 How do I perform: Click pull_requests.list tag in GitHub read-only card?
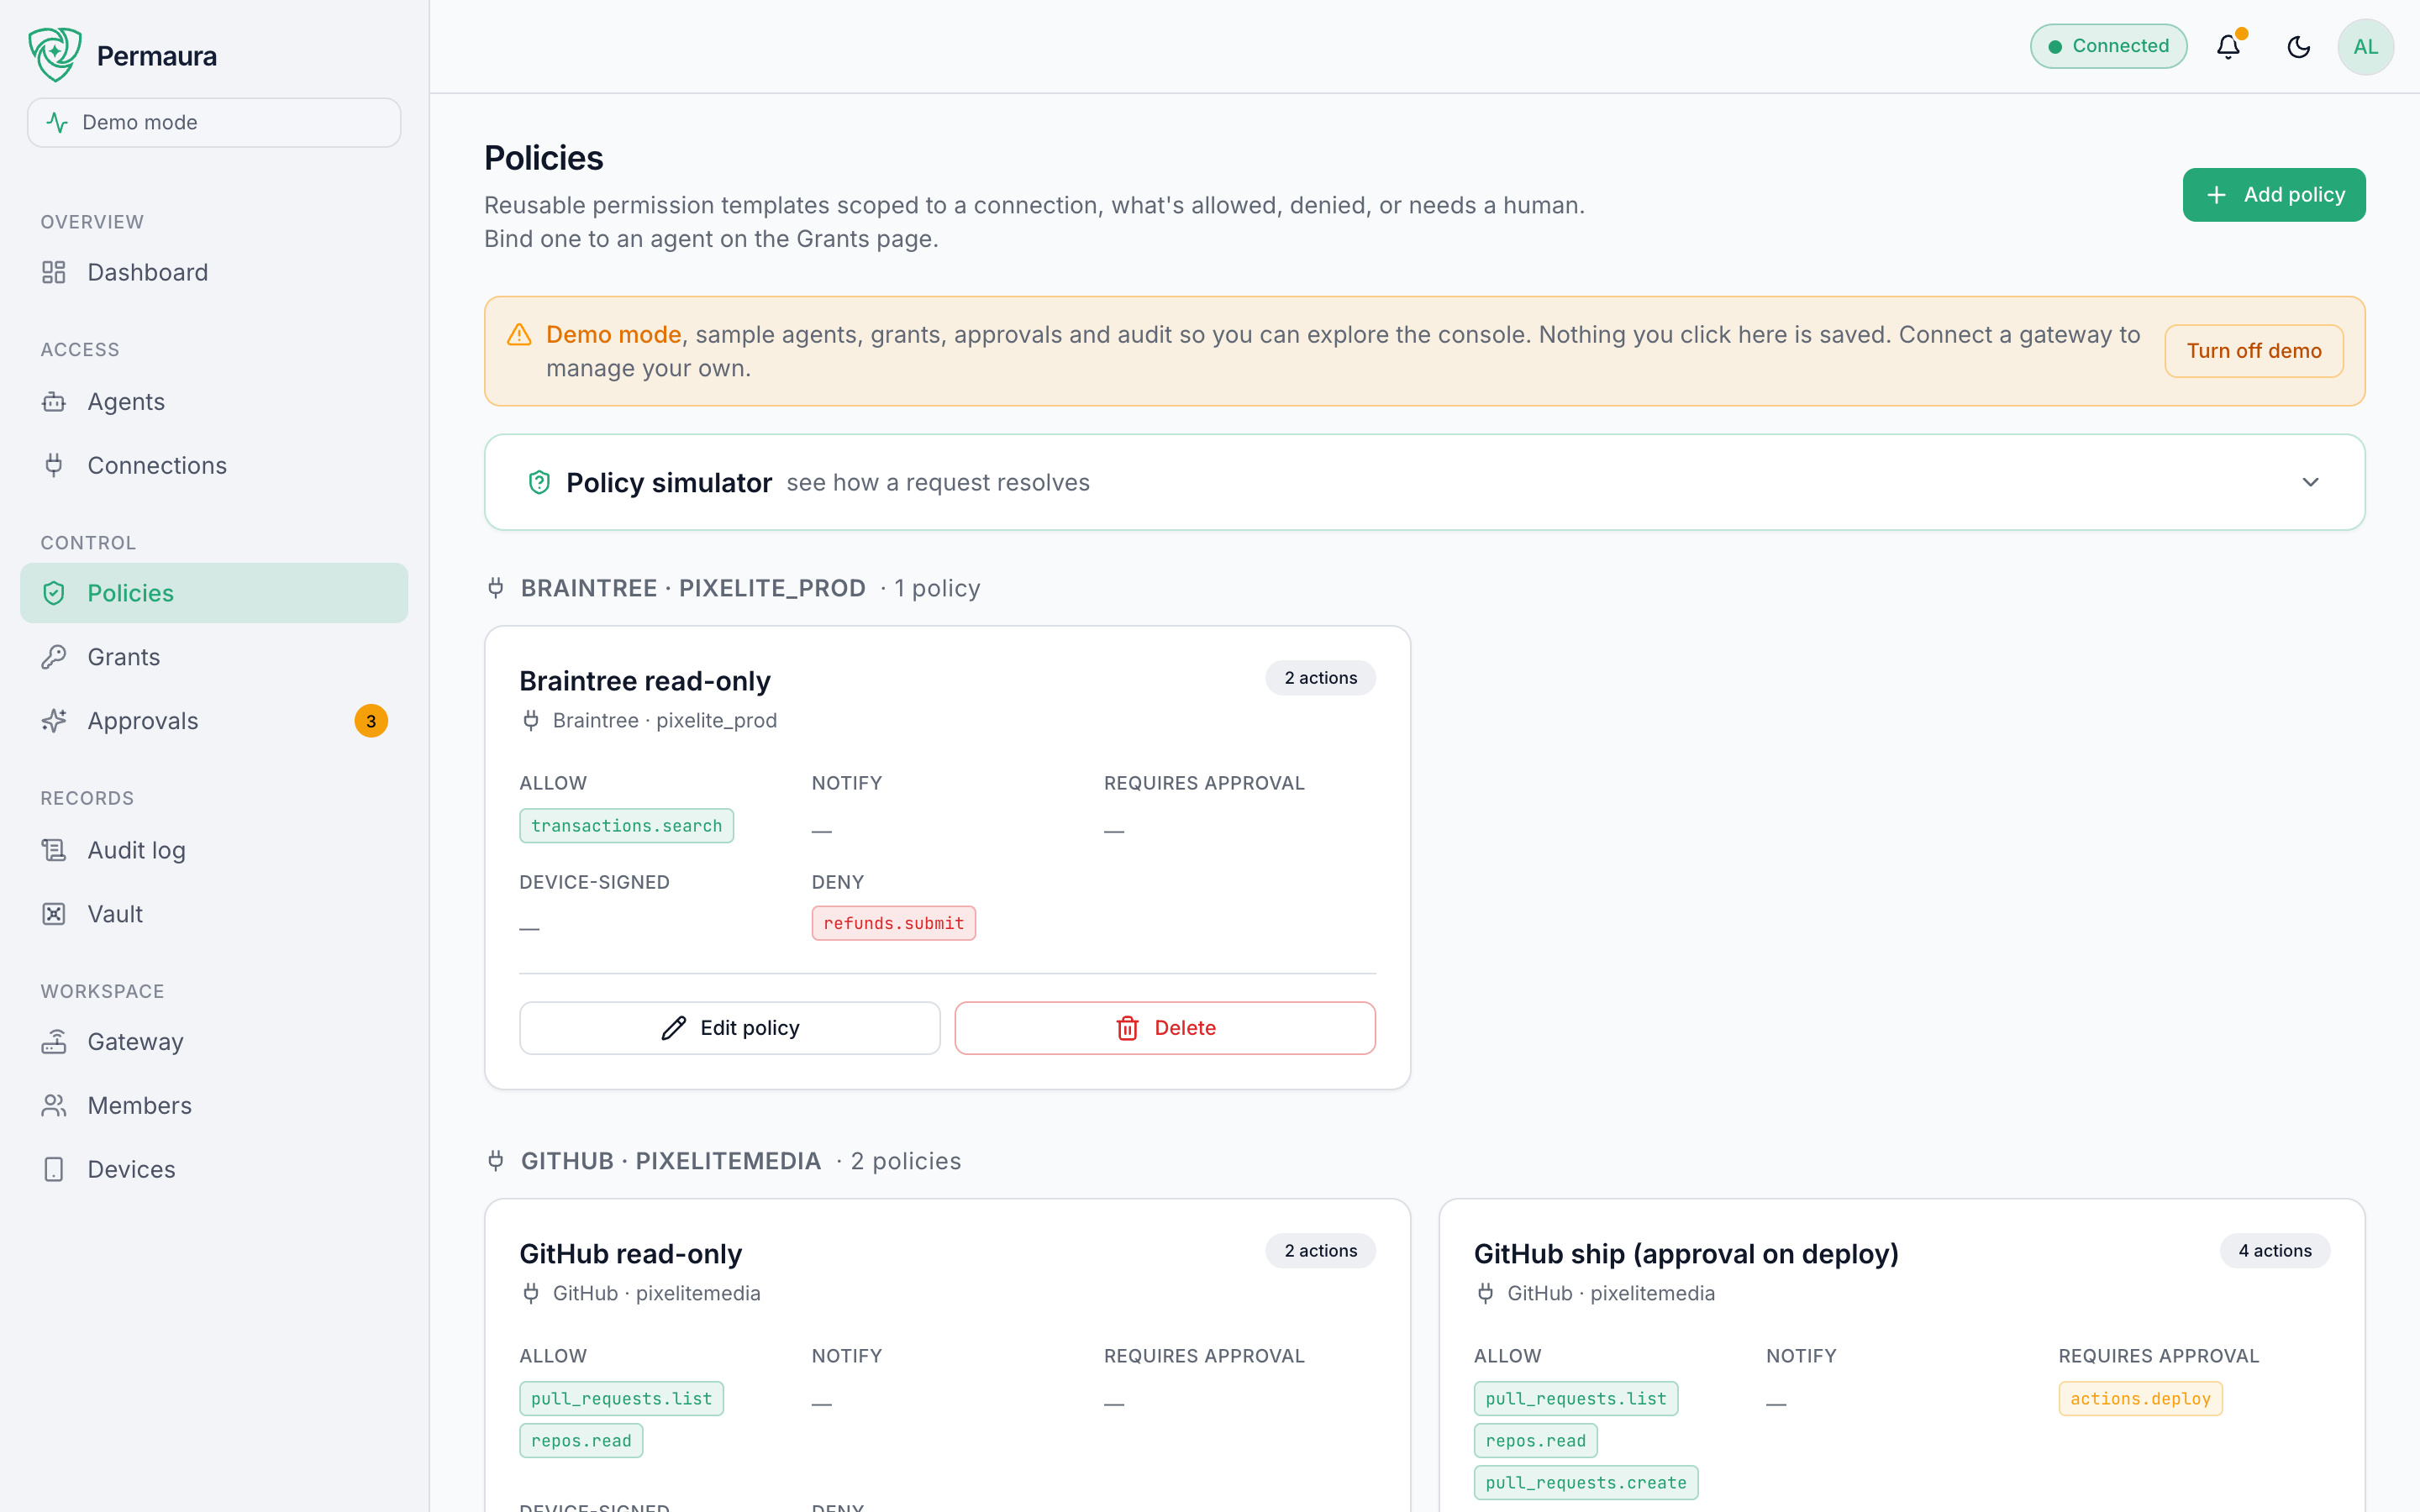(x=621, y=1399)
